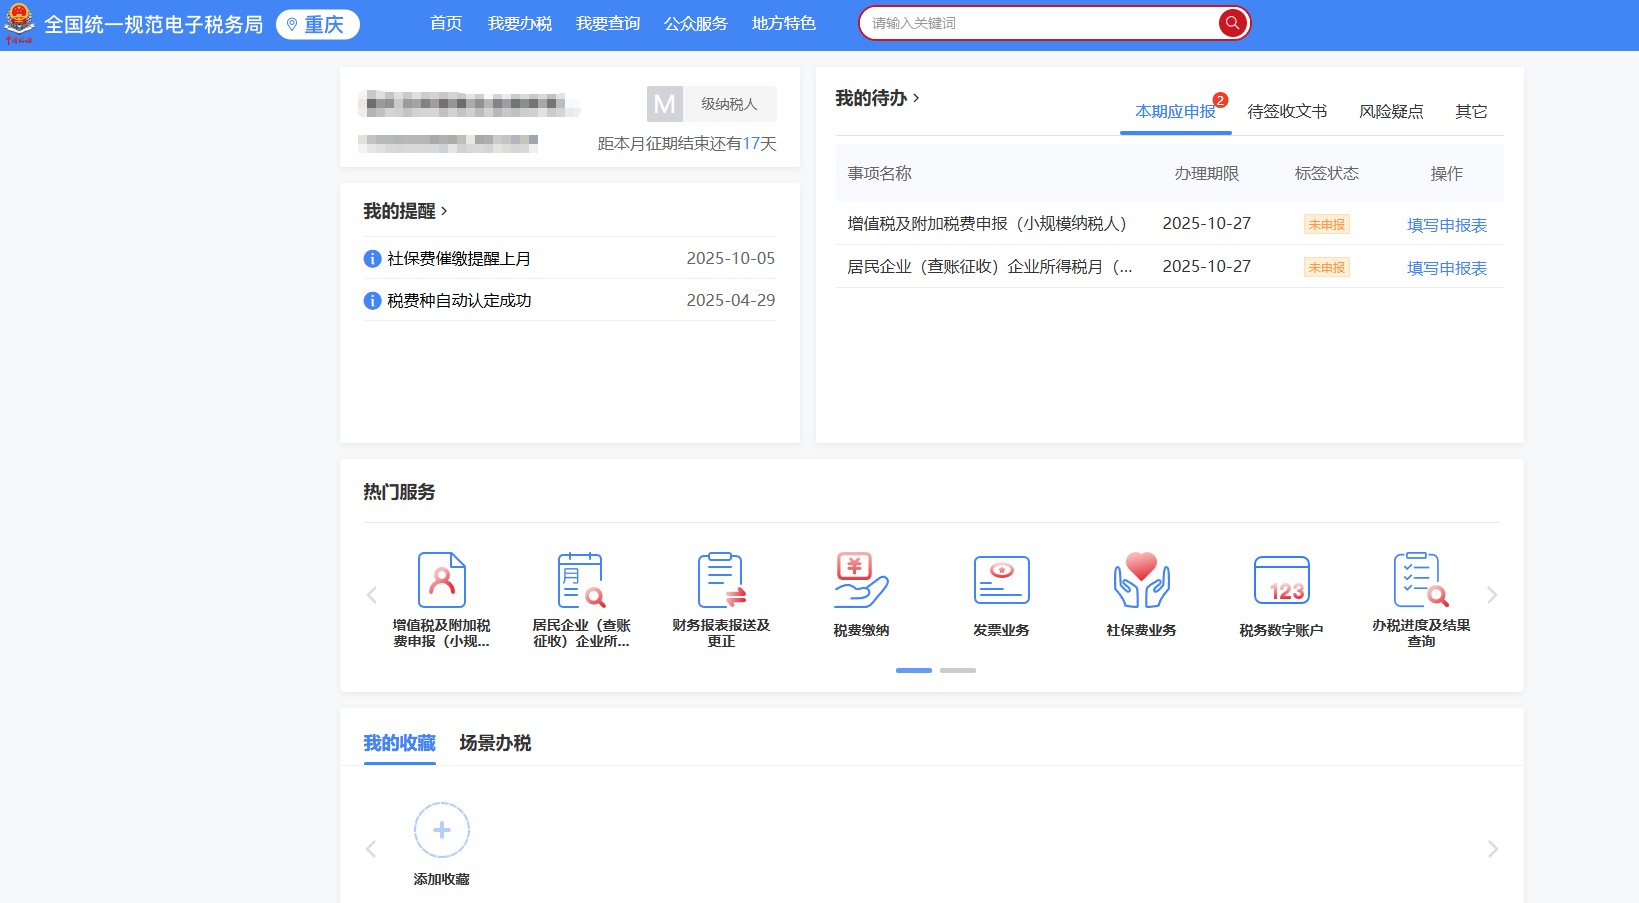Select 增值税及附加税费申报(小规模纳税人) item

(986, 224)
